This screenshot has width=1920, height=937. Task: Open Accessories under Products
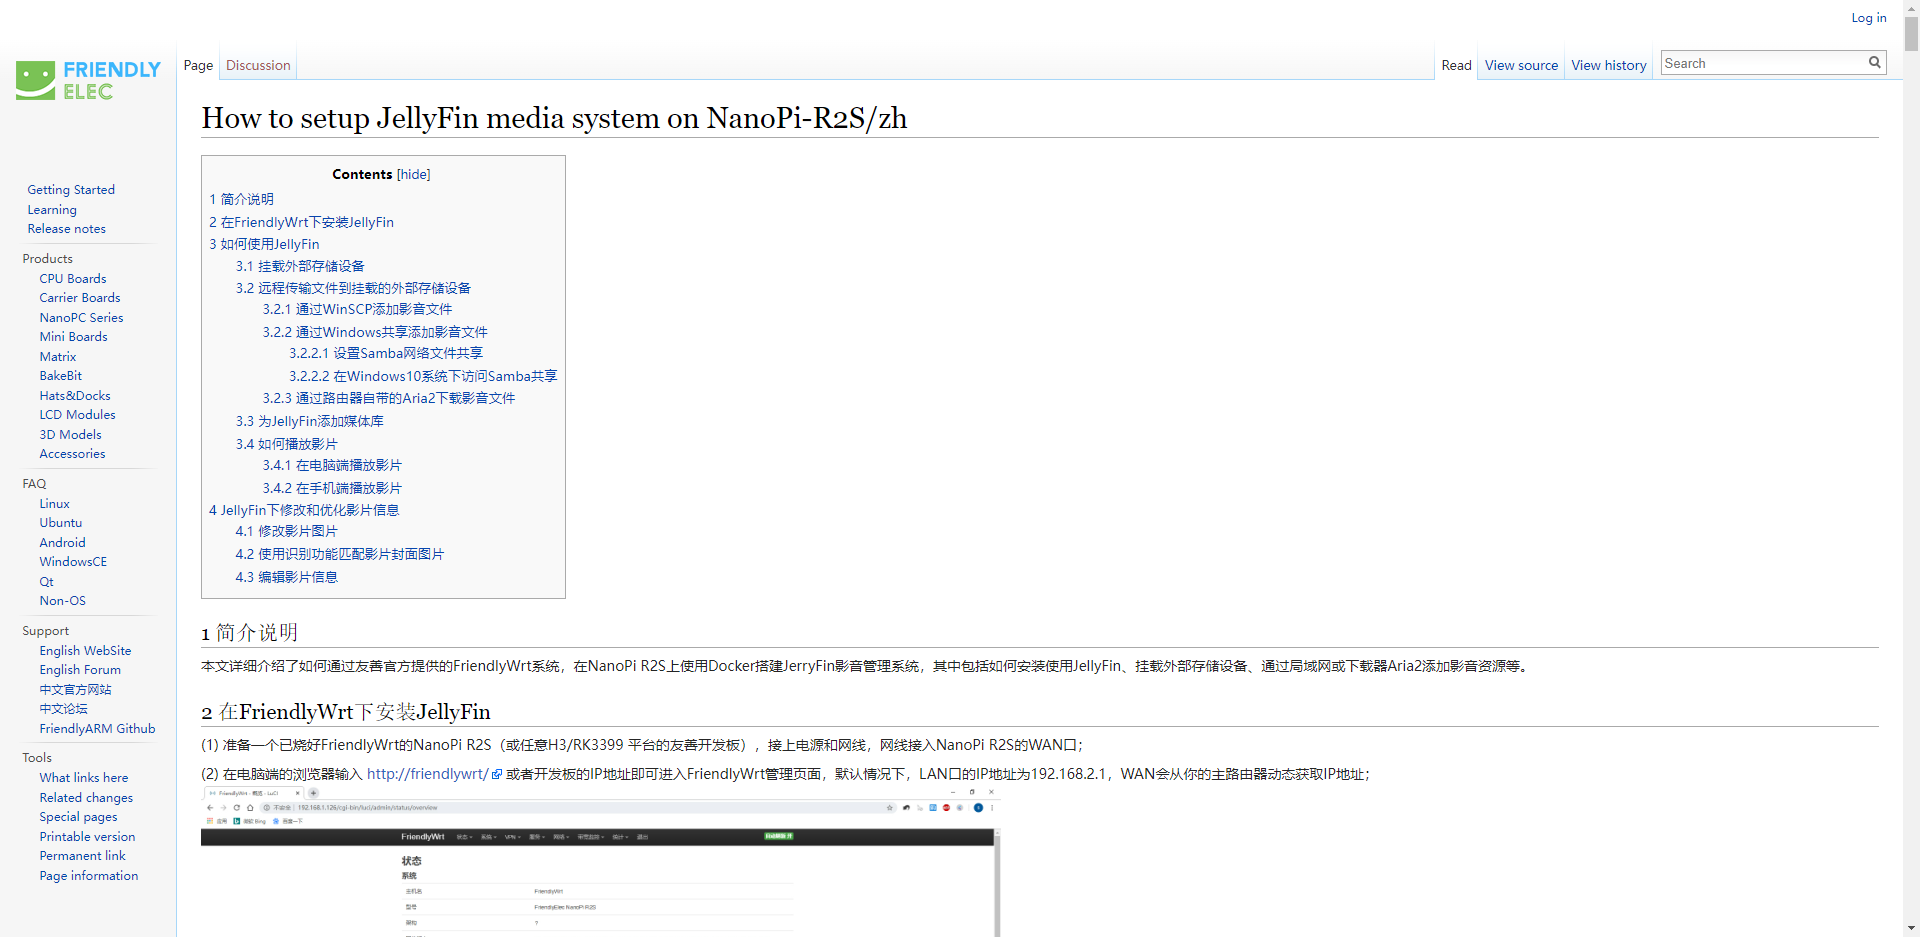click(x=72, y=453)
